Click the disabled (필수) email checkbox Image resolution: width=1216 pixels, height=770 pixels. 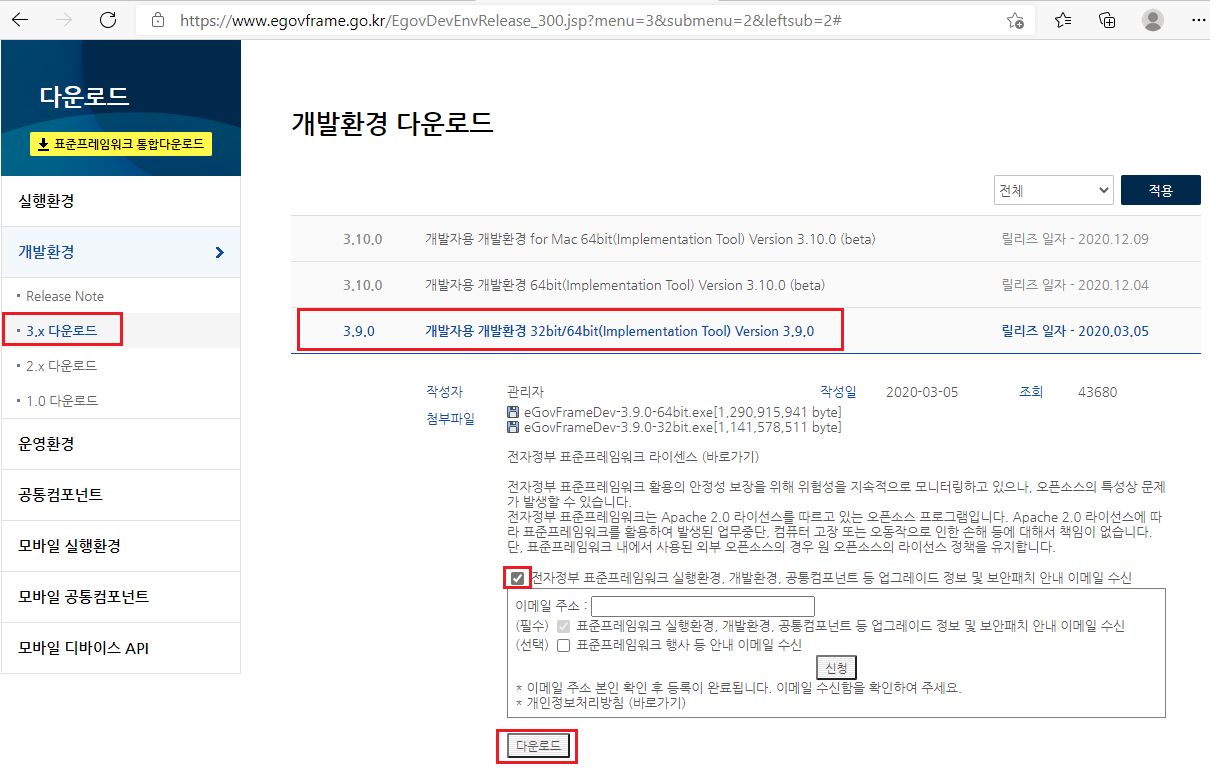pos(563,626)
